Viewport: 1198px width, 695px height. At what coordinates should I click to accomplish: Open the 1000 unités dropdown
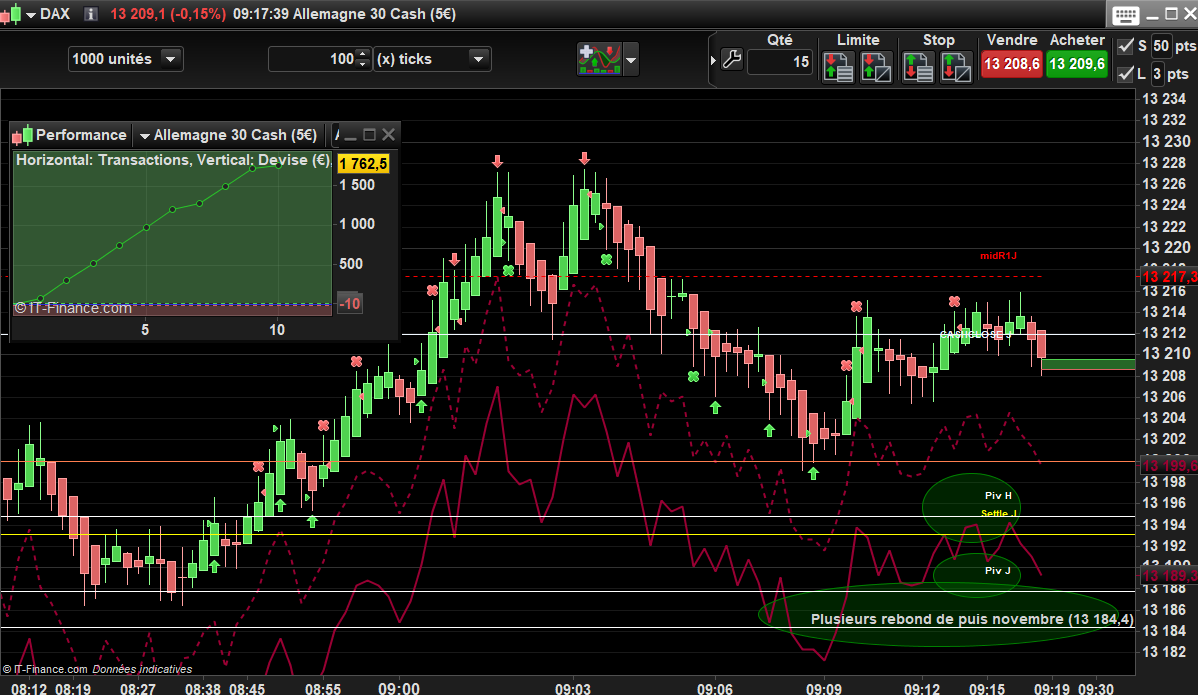coord(171,59)
